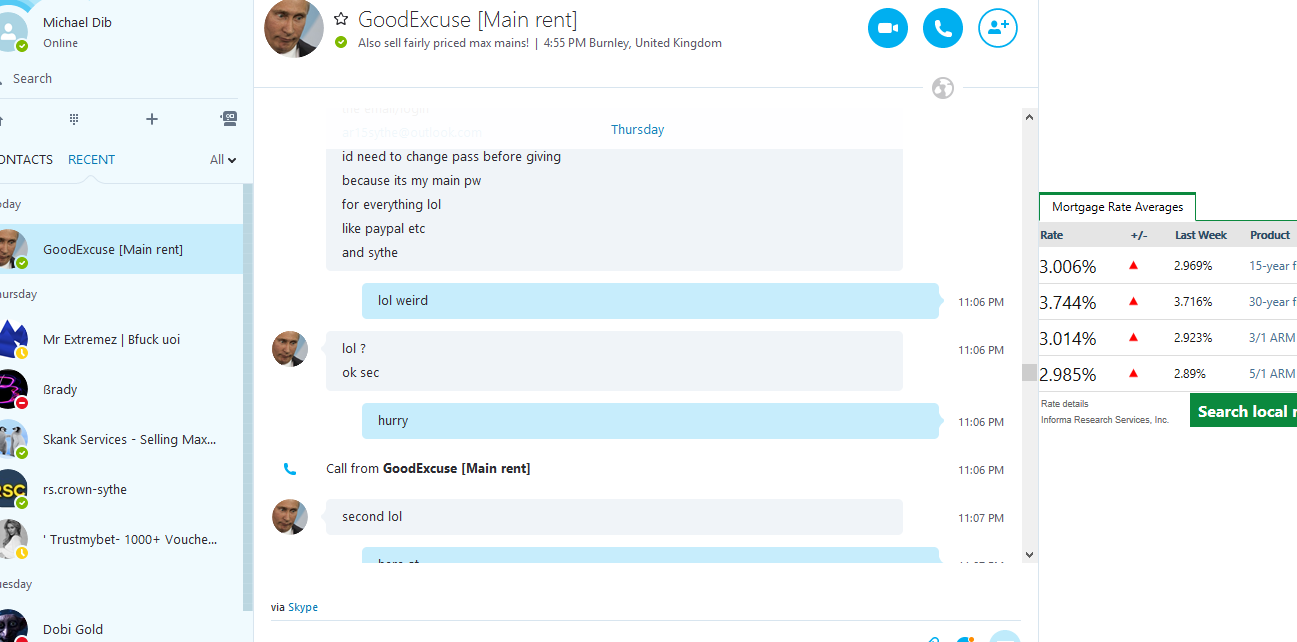Open the bots icon in the sidebar
This screenshot has width=1297, height=642.
pyautogui.click(x=229, y=118)
